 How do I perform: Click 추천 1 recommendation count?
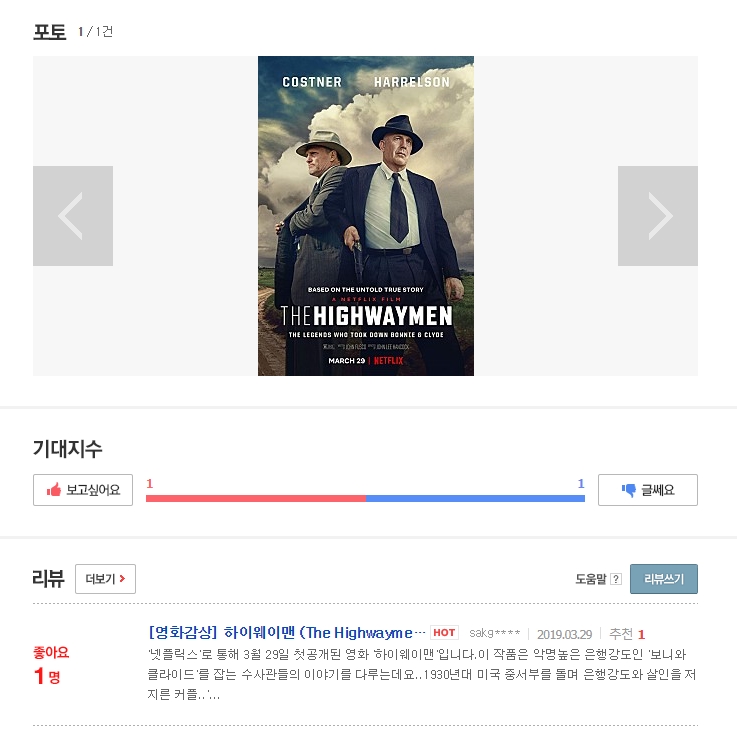627,634
